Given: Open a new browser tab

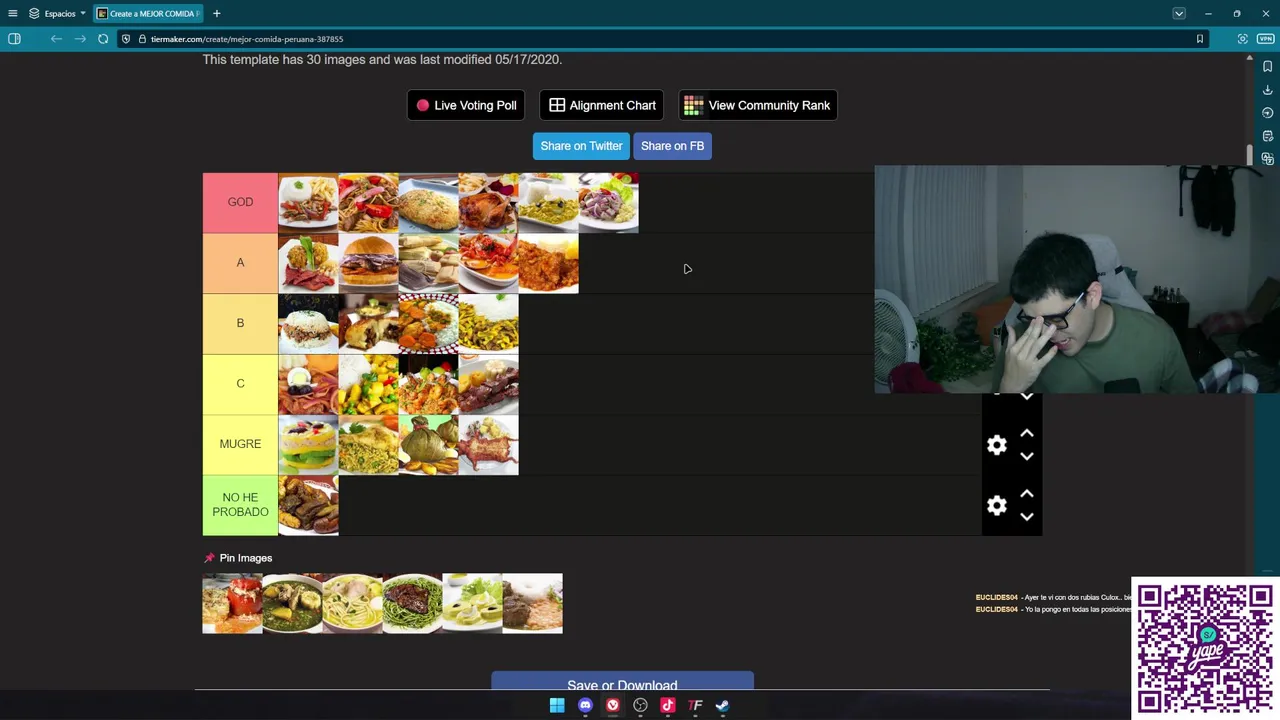Looking at the screenshot, I should 216,13.
